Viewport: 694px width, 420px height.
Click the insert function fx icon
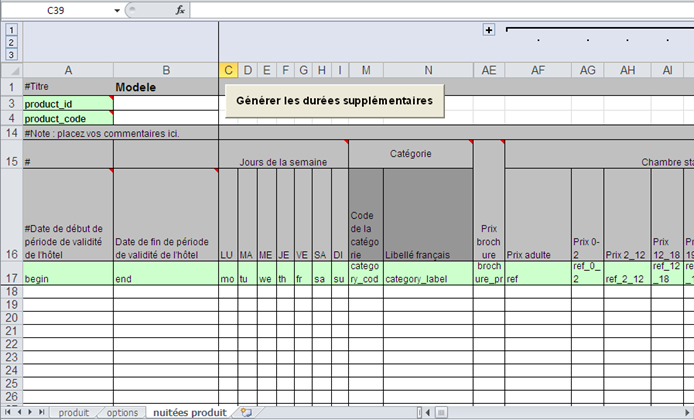tap(180, 10)
